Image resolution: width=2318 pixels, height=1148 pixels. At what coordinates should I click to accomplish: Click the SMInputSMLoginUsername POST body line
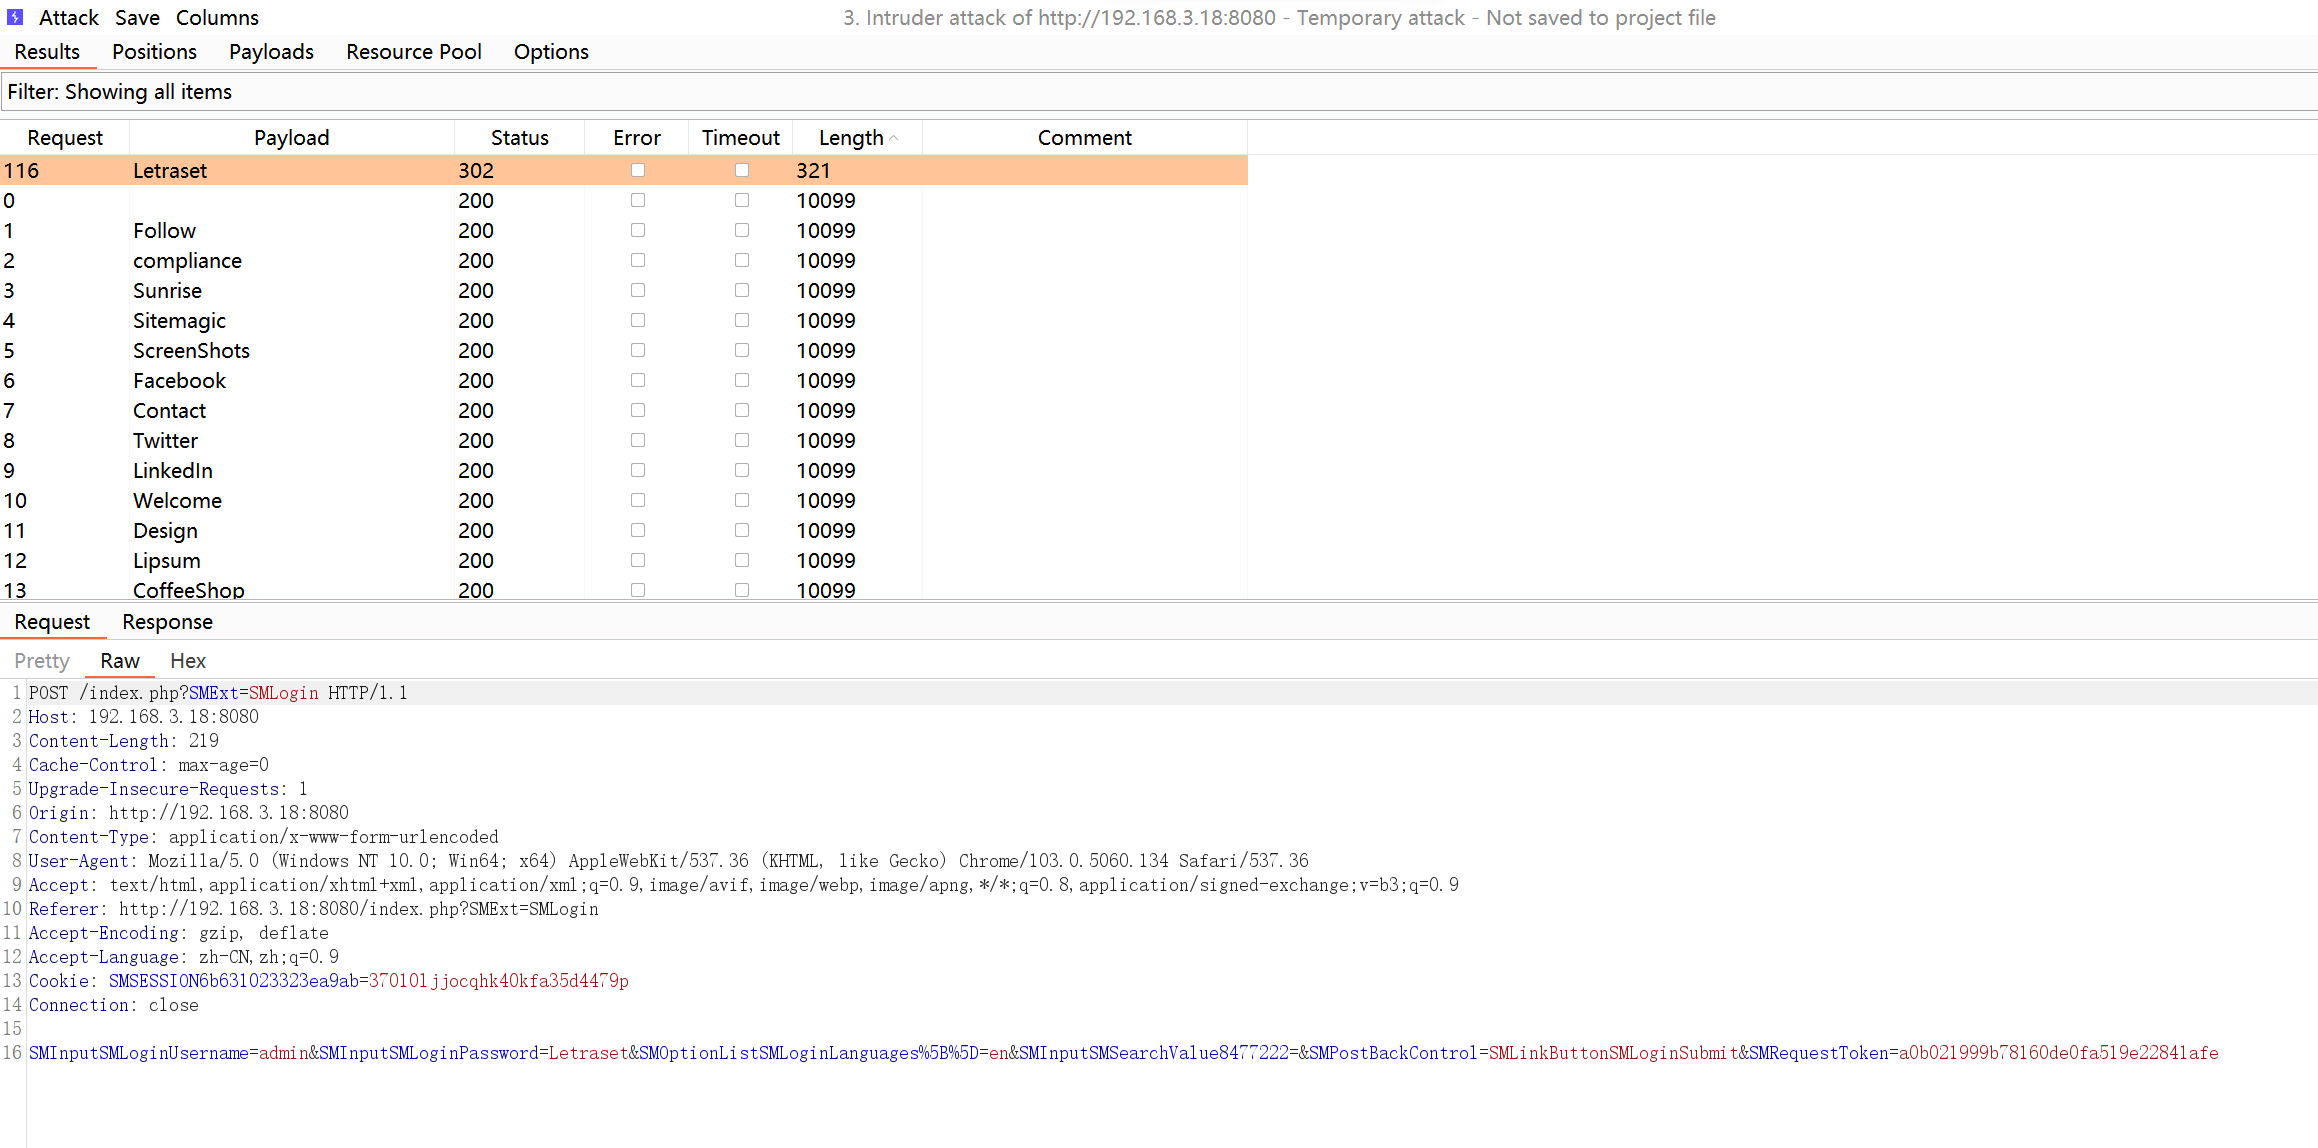pyautogui.click(x=1123, y=1053)
